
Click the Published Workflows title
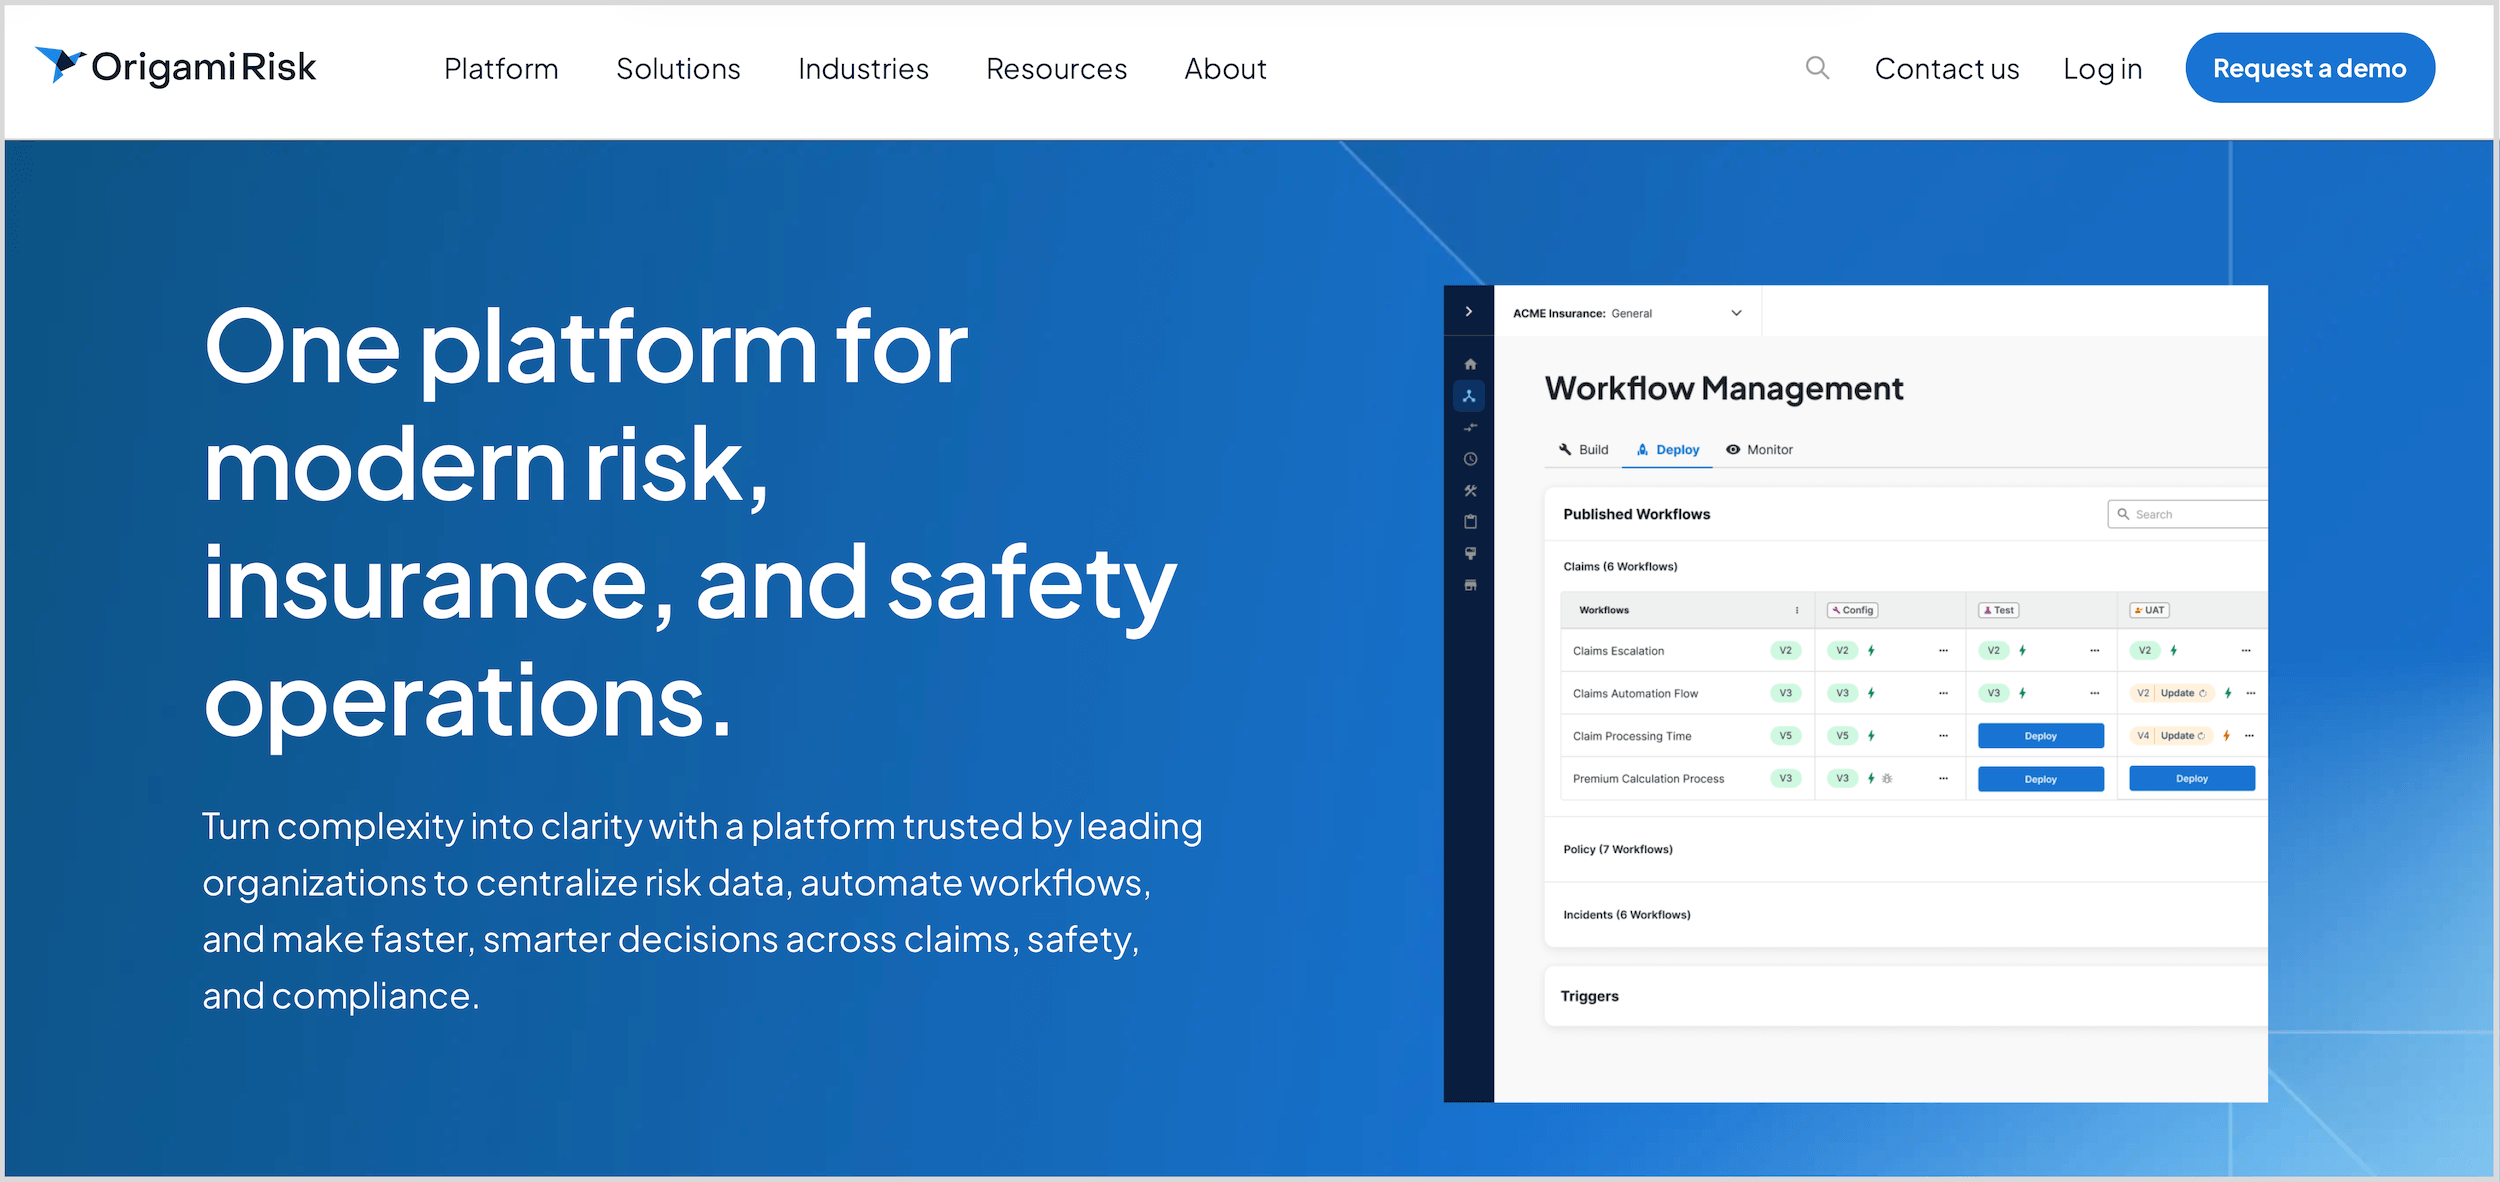[x=1636, y=514]
